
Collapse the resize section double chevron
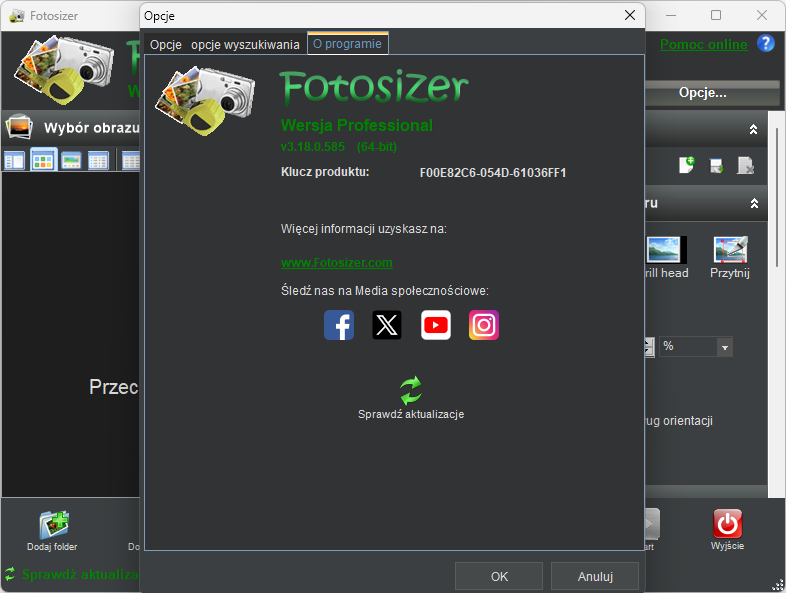(754, 203)
